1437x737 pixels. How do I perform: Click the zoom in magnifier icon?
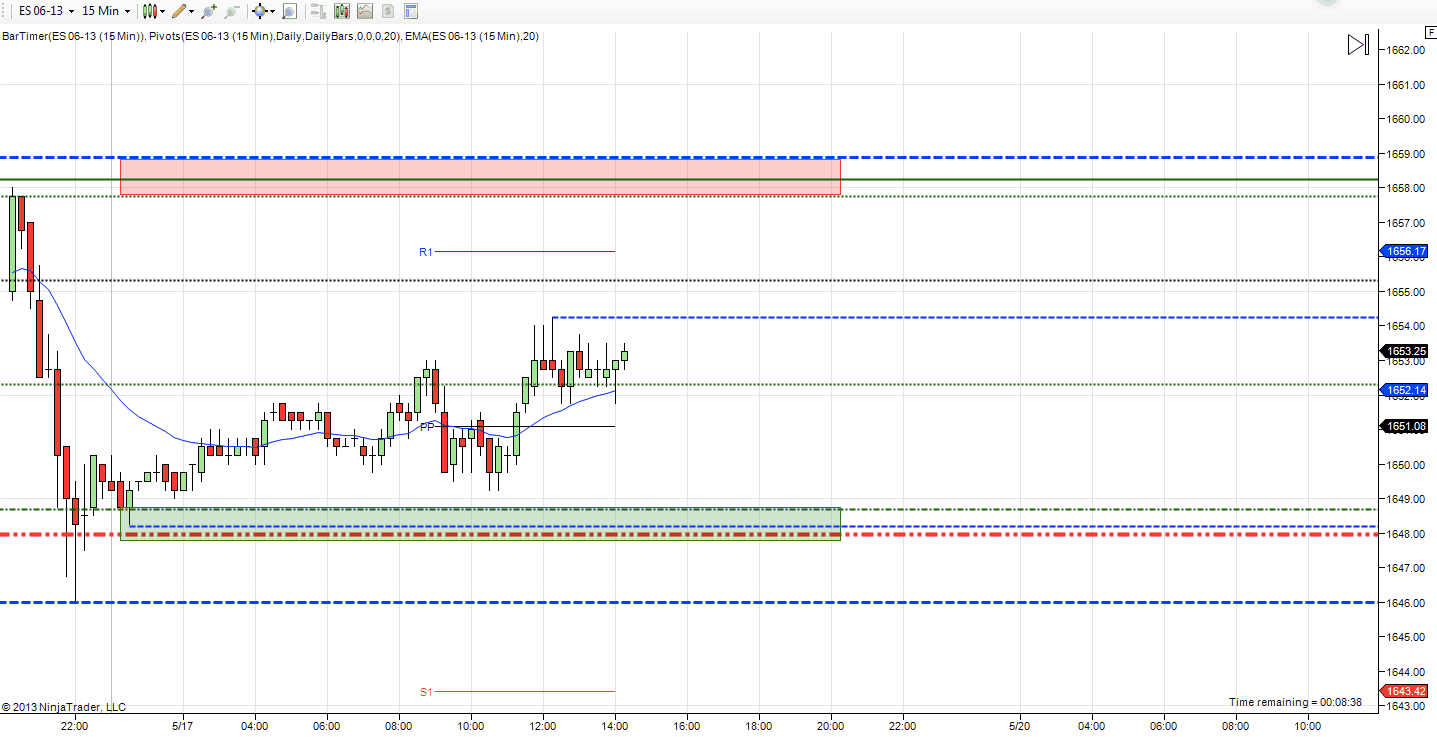pos(208,11)
